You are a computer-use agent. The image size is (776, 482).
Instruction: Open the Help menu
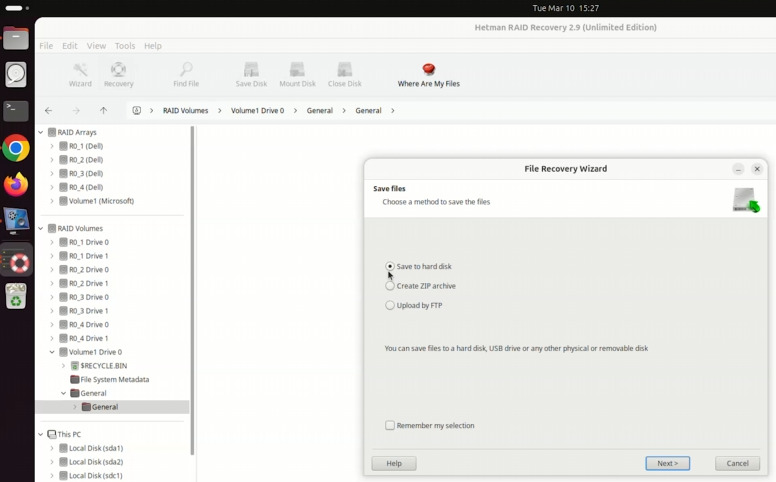pos(153,46)
